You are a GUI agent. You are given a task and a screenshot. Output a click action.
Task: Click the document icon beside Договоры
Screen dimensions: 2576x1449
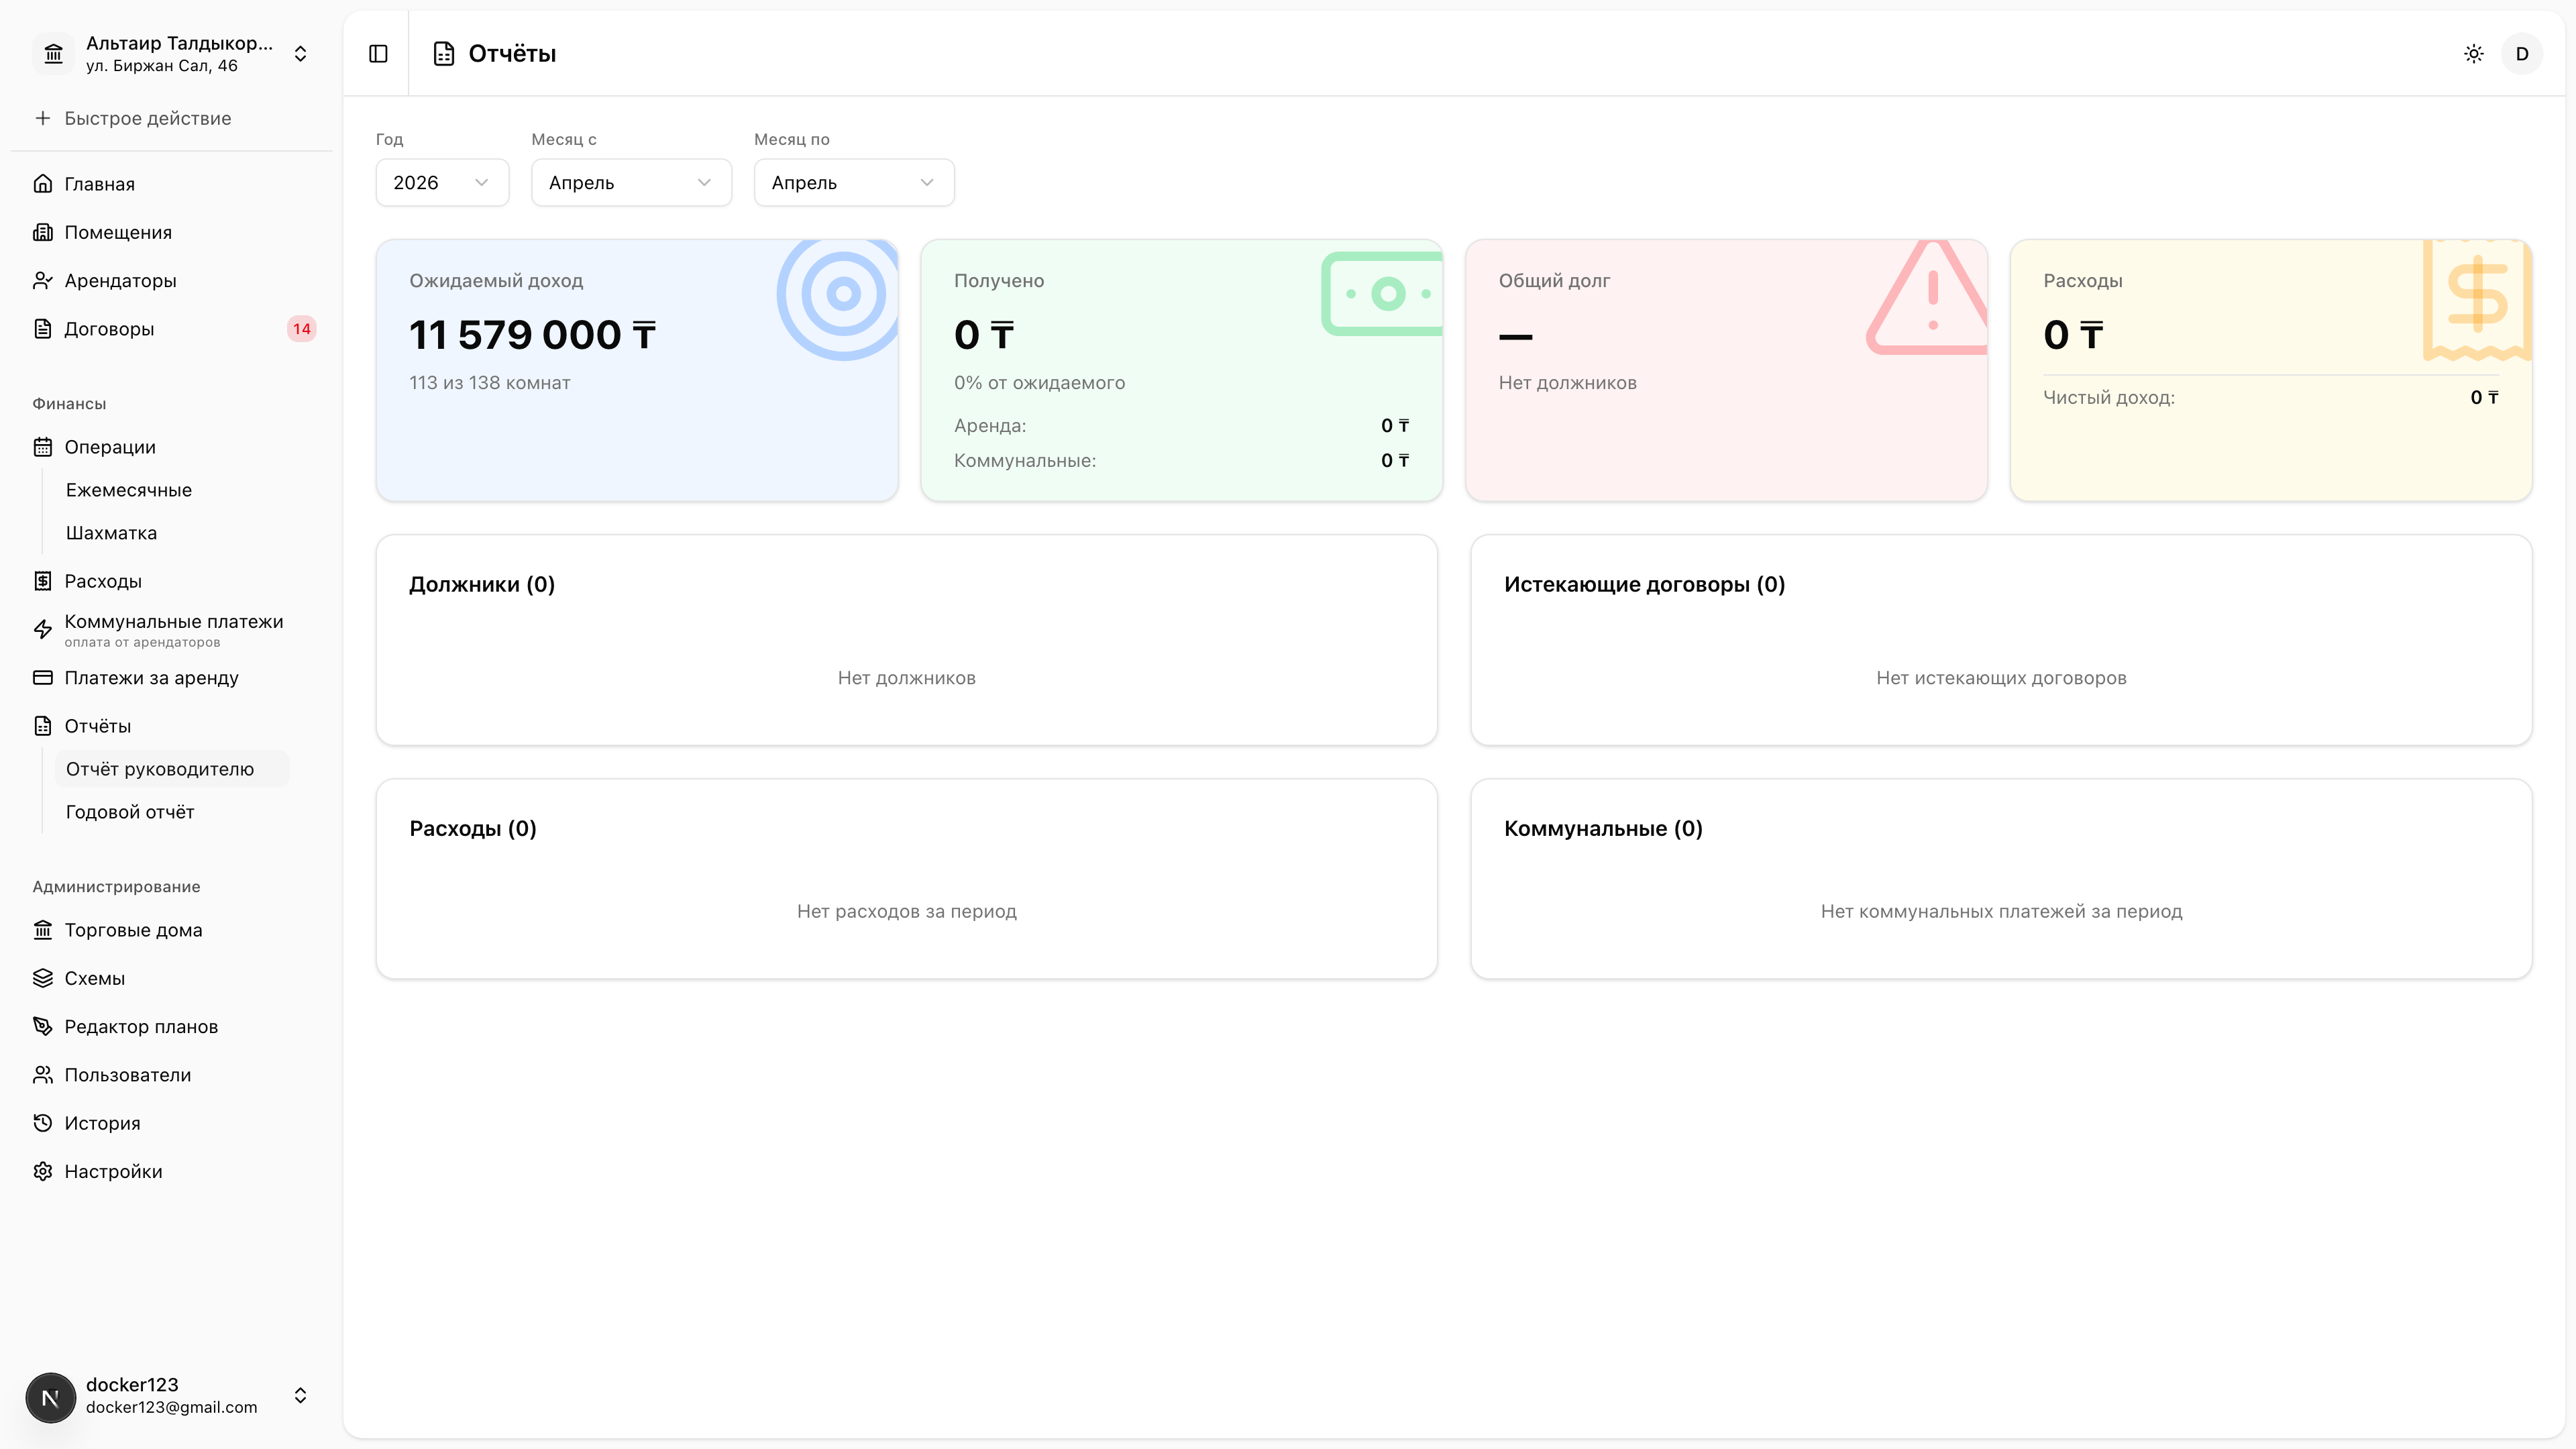[x=43, y=329]
